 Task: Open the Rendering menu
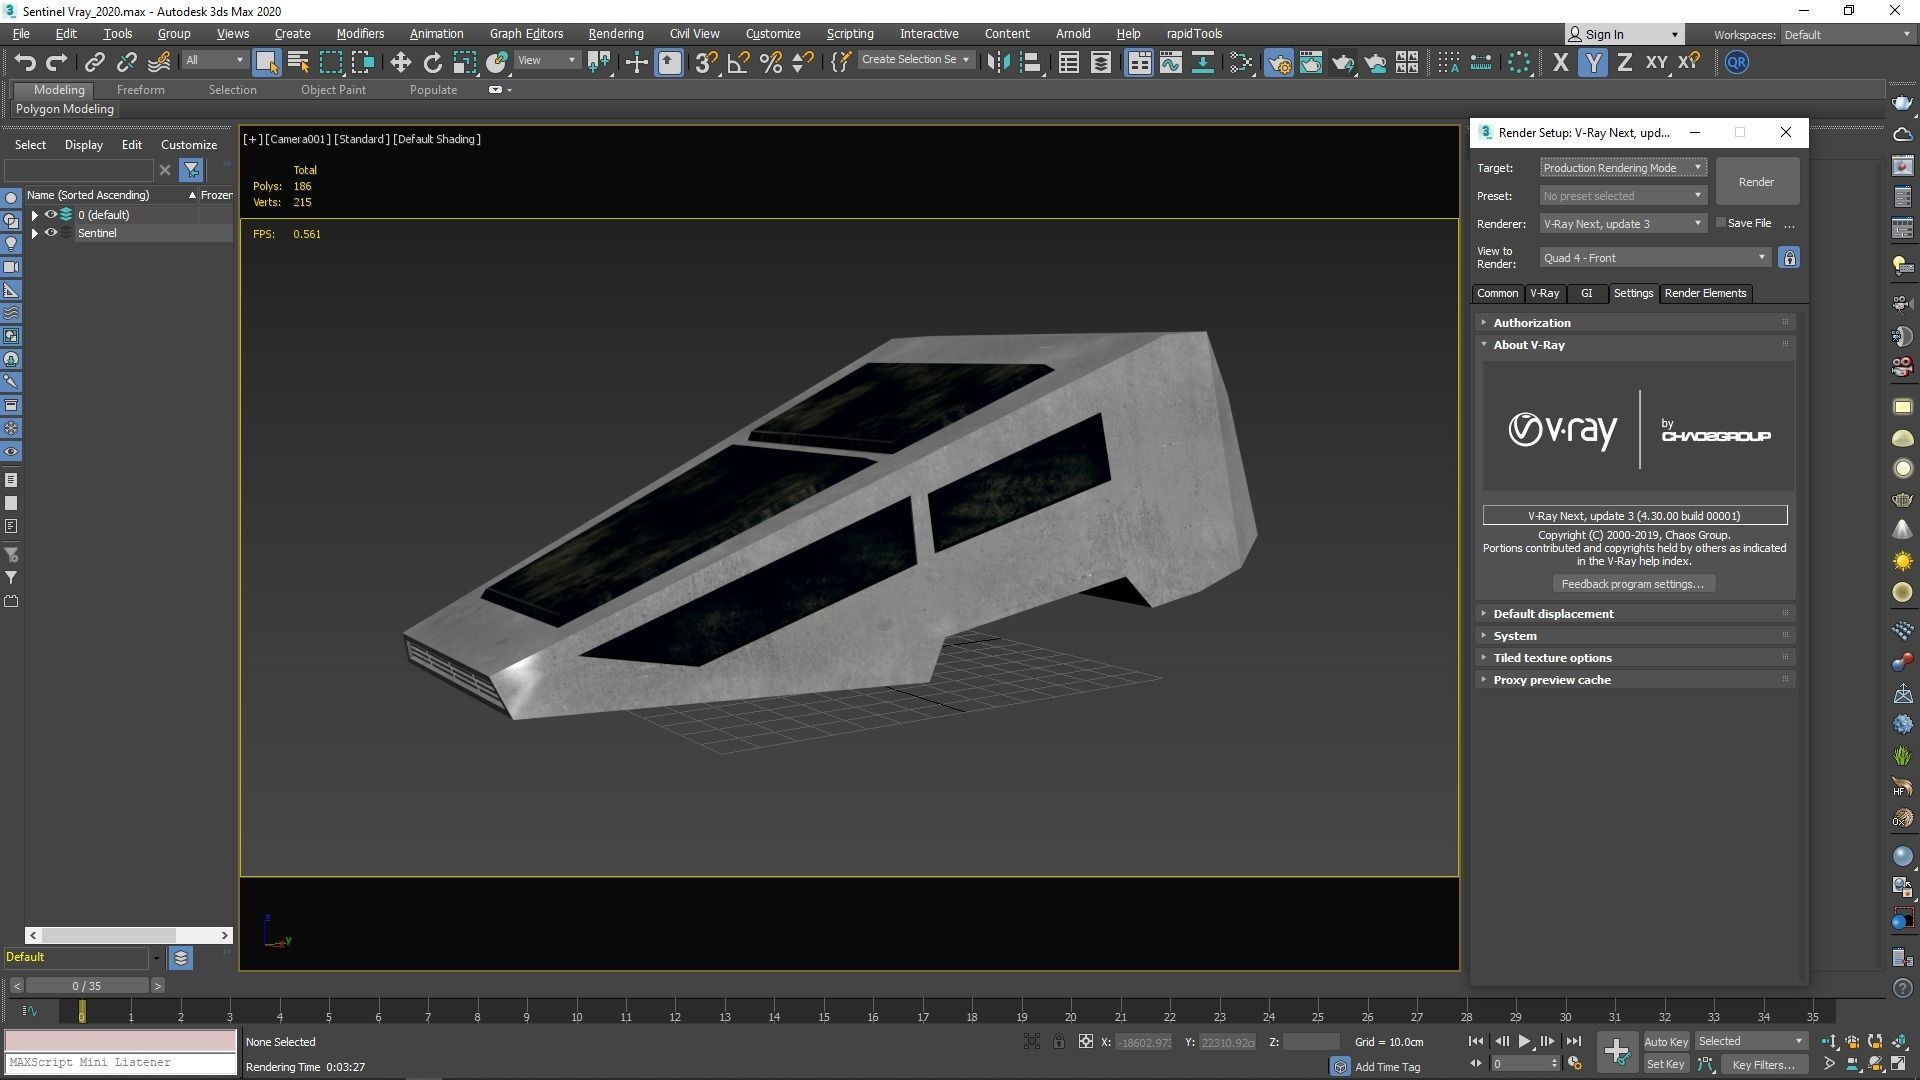pos(615,33)
